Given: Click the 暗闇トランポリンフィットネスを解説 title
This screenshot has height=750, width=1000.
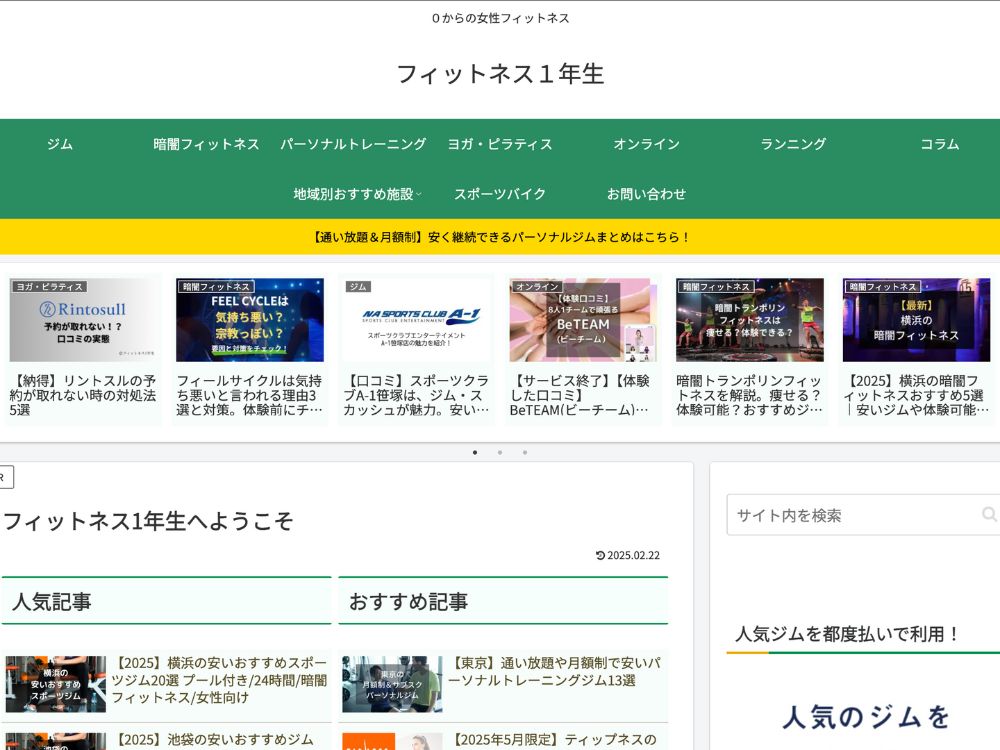Looking at the screenshot, I should coord(749,395).
